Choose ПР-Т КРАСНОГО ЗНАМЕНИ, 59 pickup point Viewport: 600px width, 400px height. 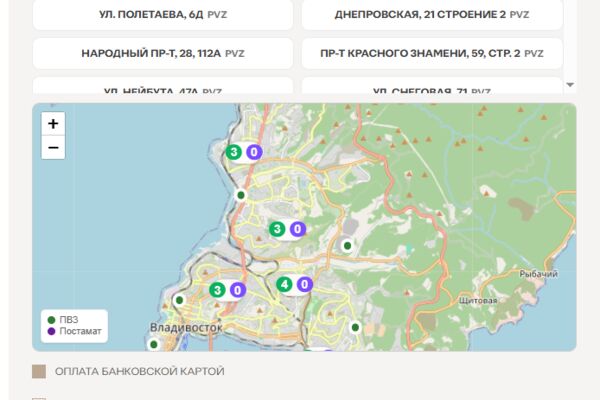coord(432,53)
